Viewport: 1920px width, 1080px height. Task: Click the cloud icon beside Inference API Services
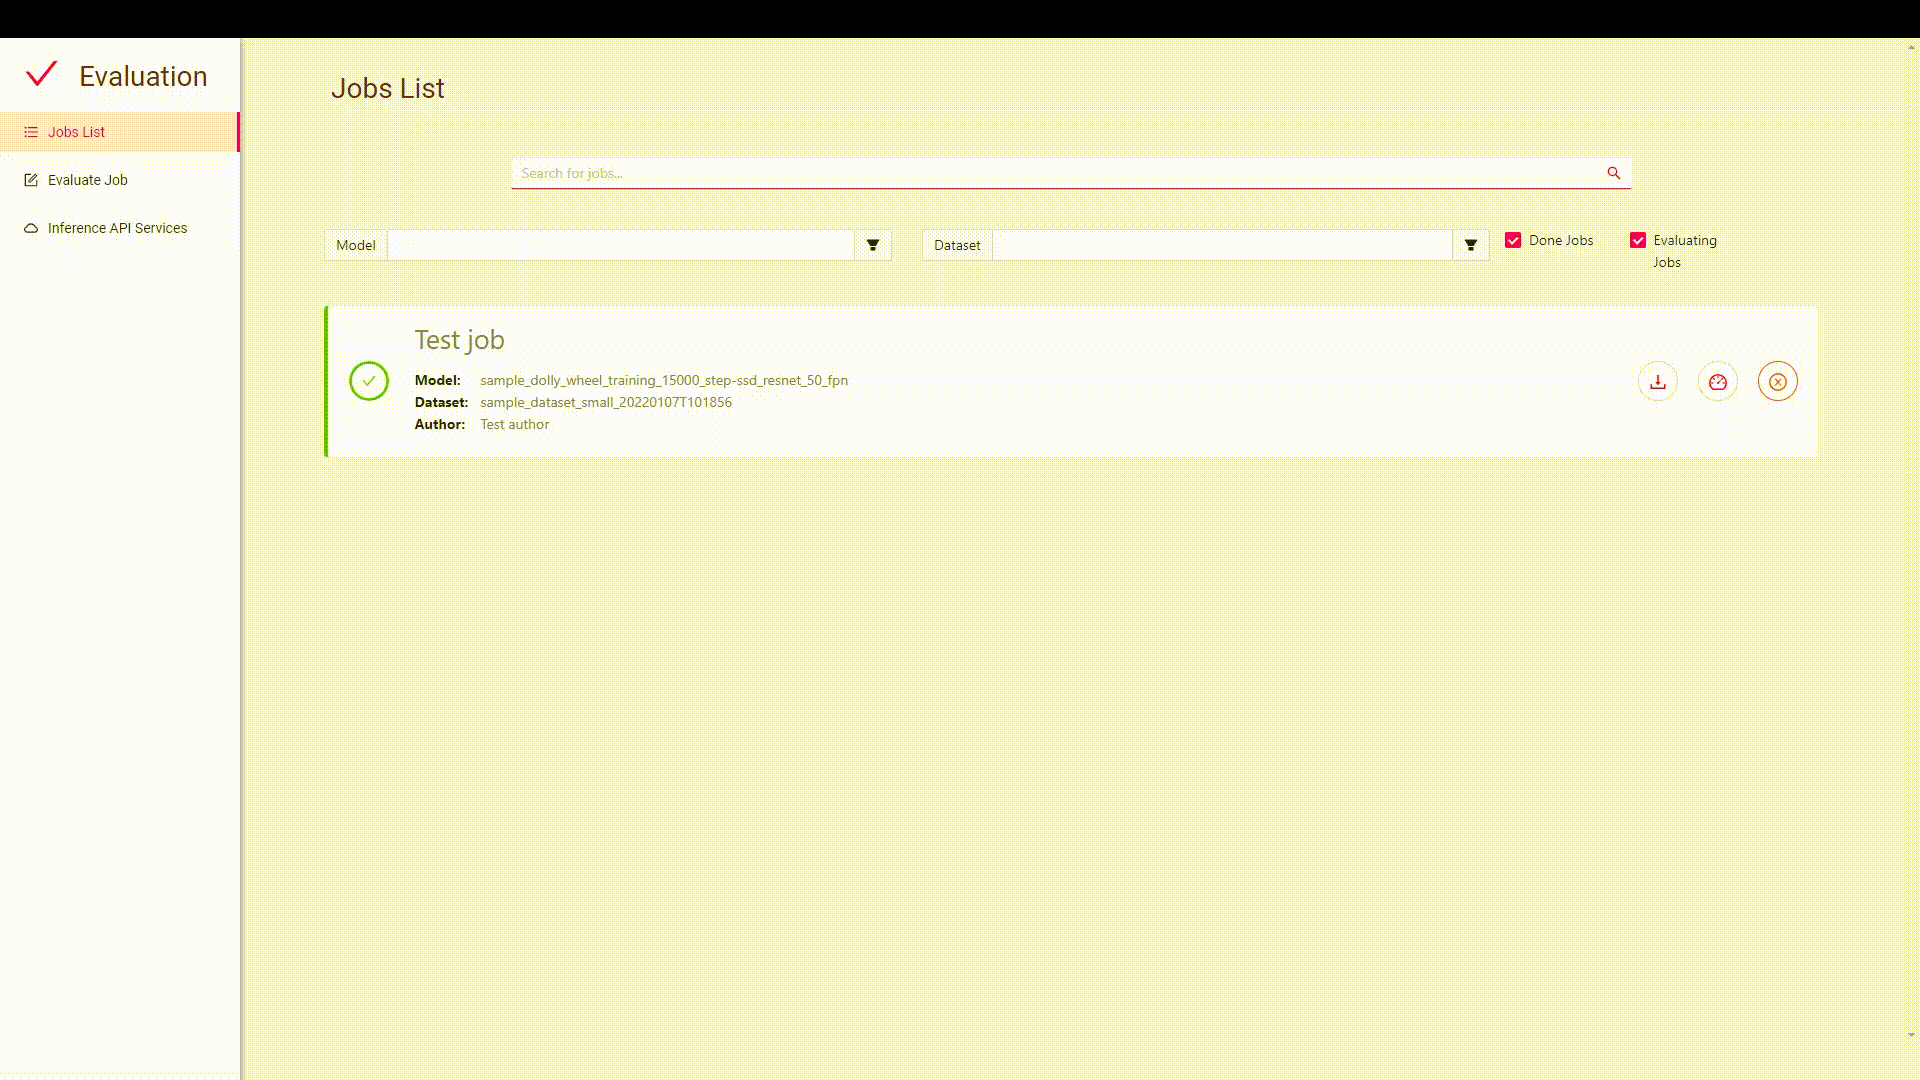click(31, 228)
